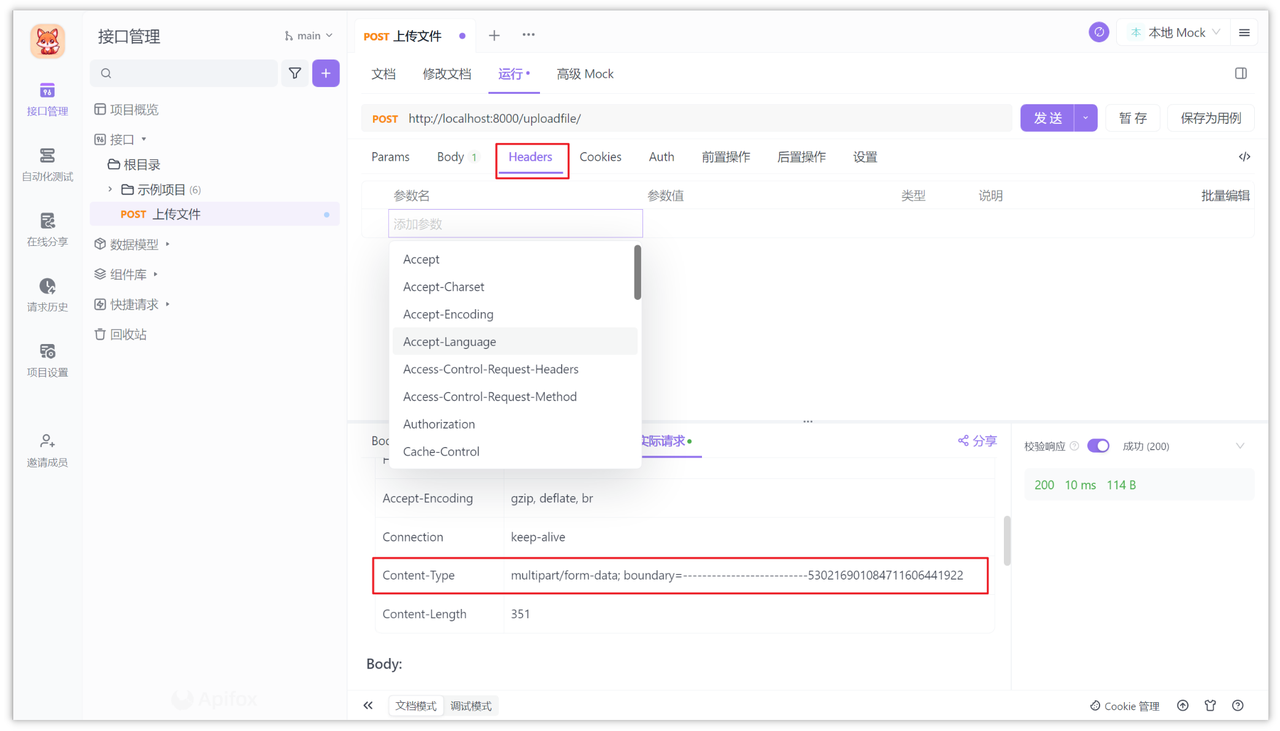
Task: Open 发送 button dropdown arrow
Action: point(1086,118)
